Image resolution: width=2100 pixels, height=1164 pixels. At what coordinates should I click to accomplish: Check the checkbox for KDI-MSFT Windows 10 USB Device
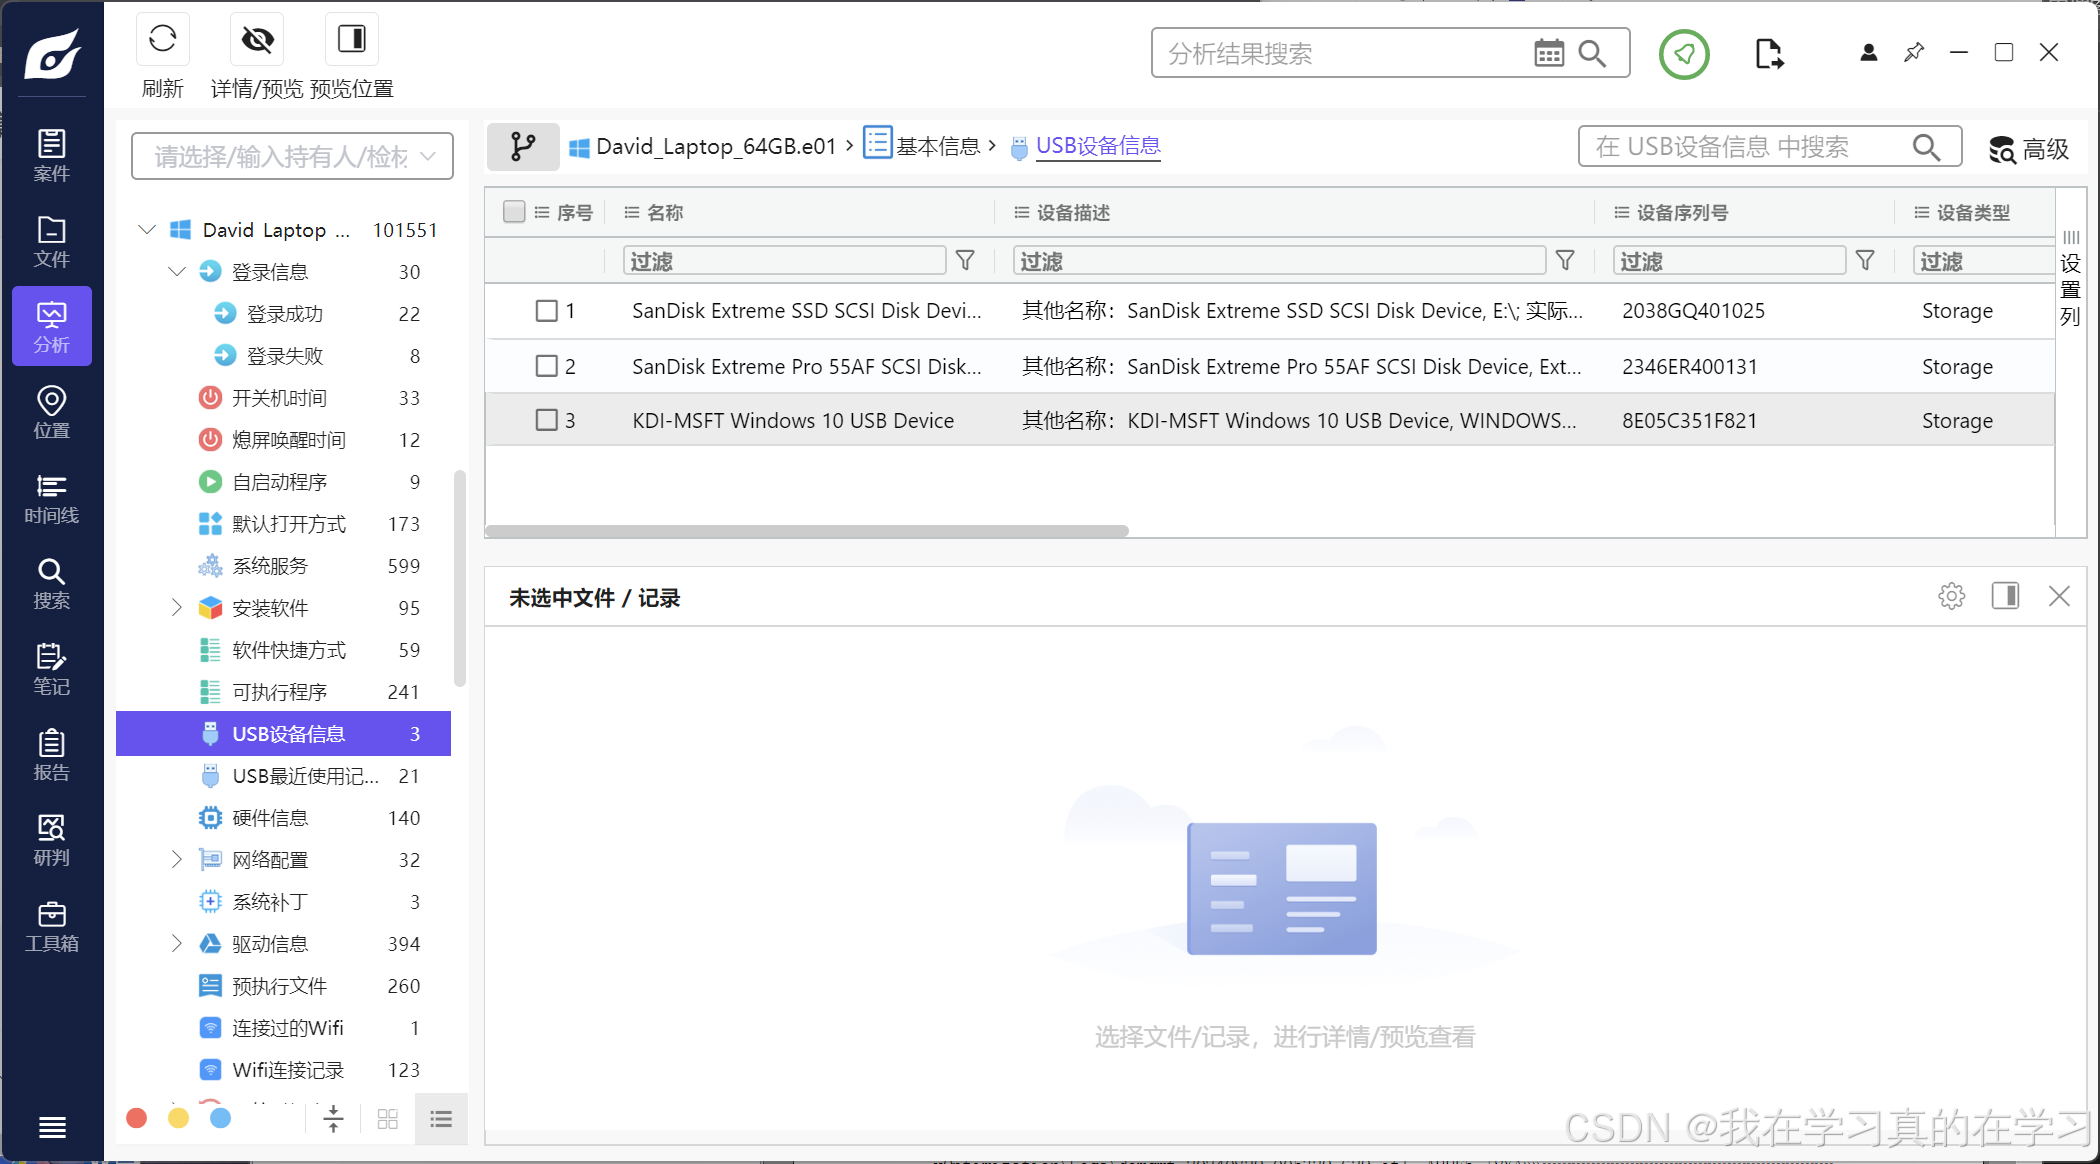click(x=546, y=420)
